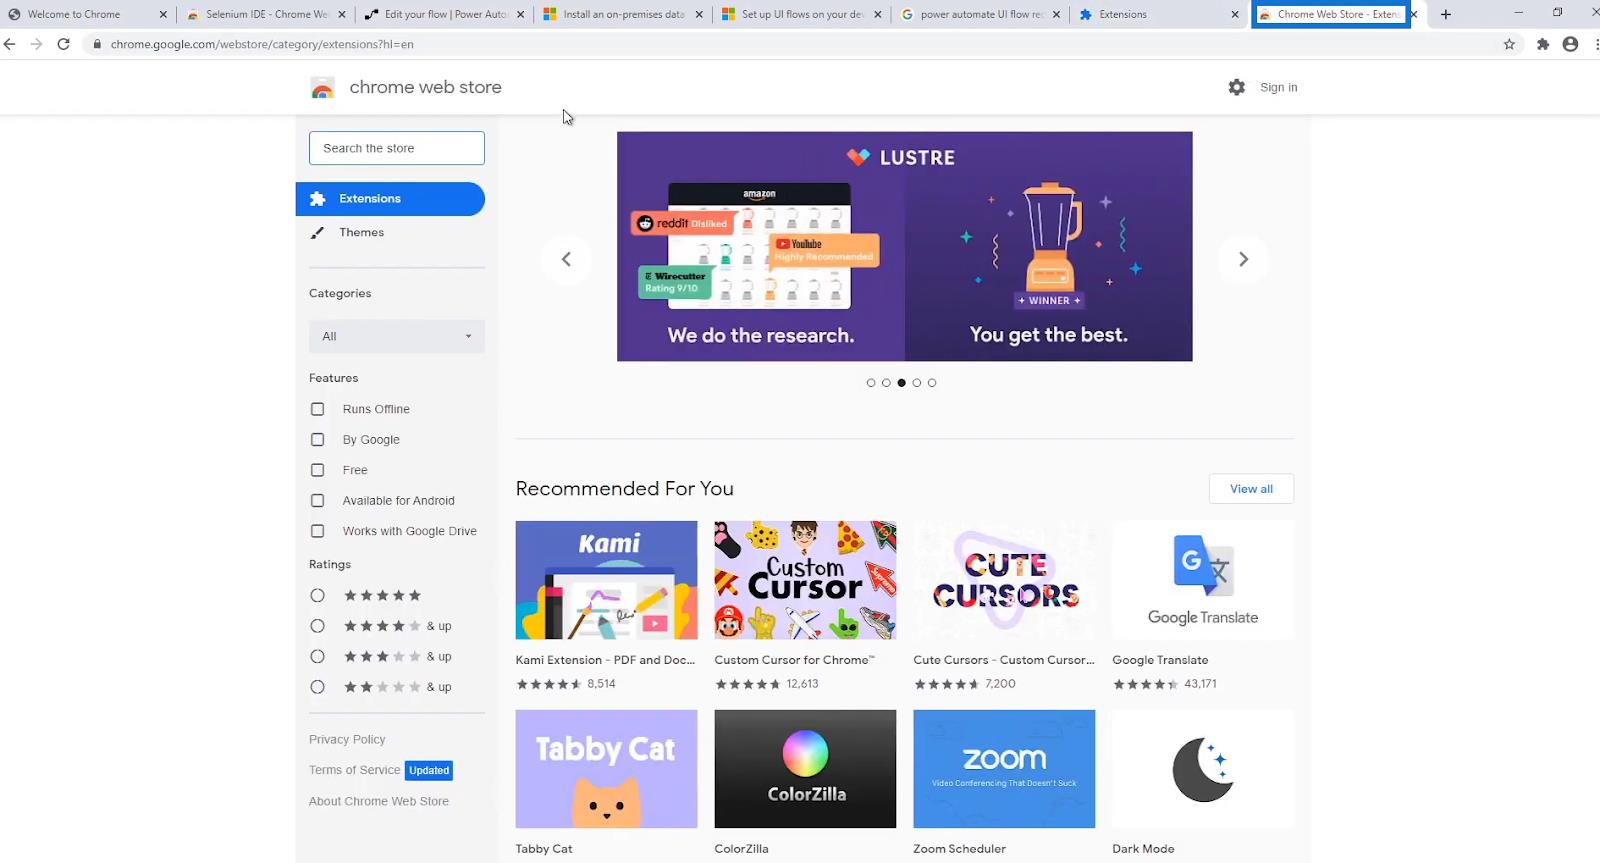Click View all recommended extensions
The height and width of the screenshot is (863, 1600).
coord(1251,489)
